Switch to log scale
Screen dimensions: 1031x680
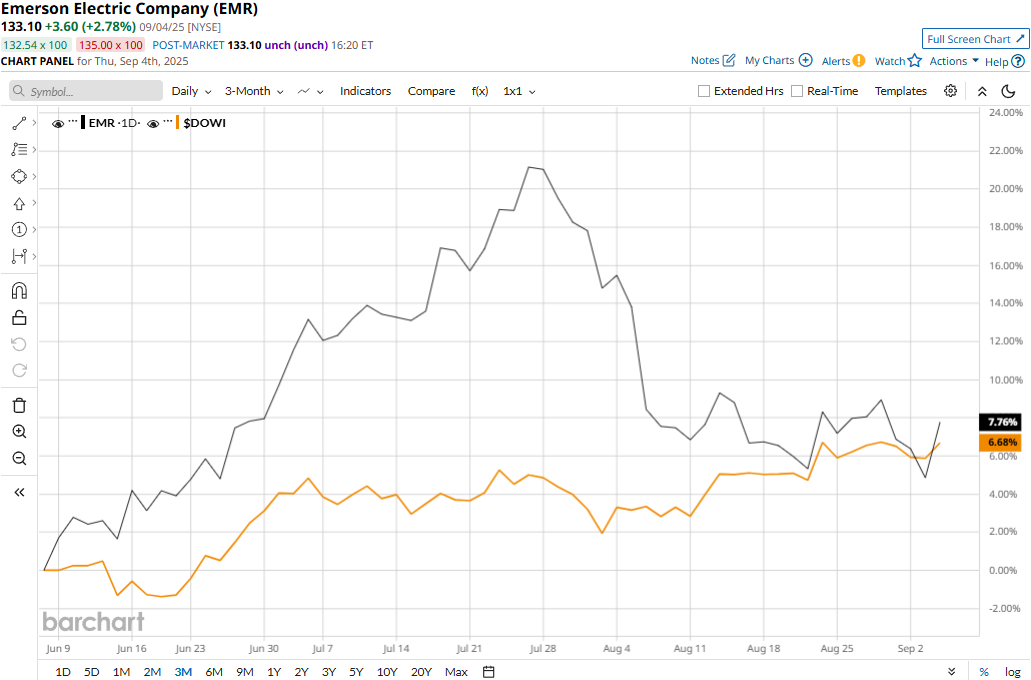(x=1013, y=671)
